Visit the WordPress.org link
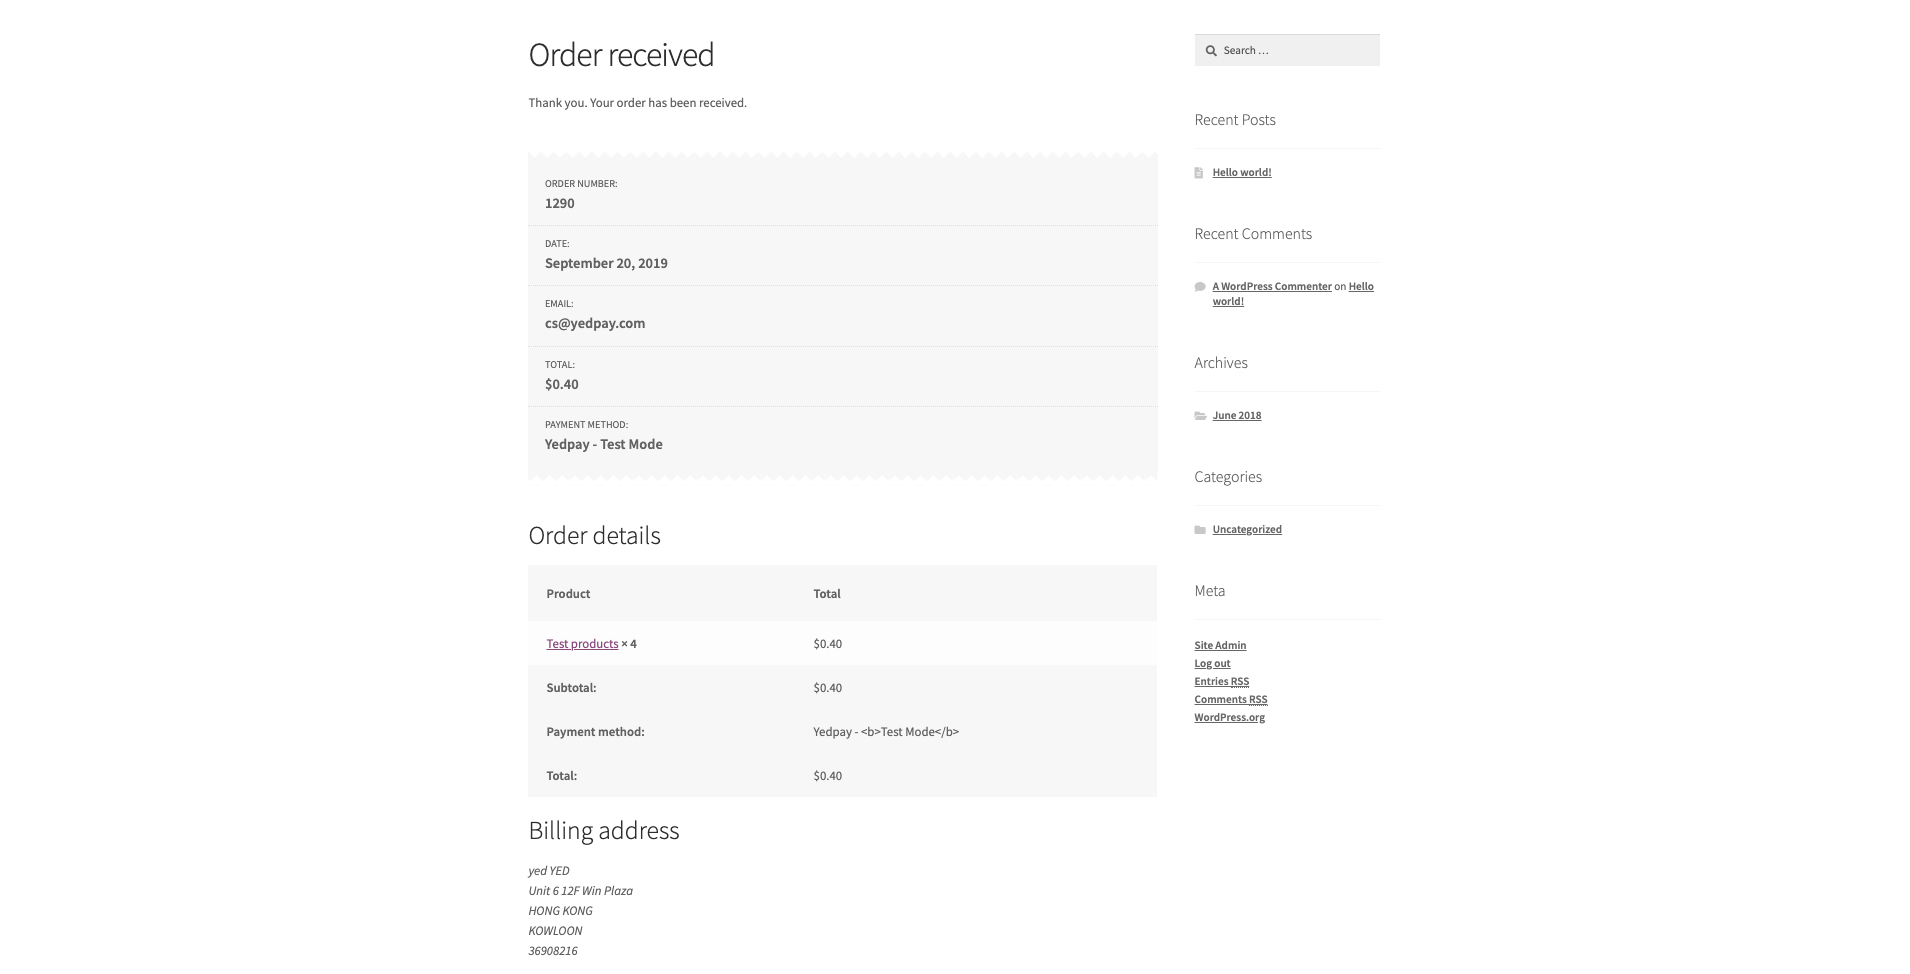The width and height of the screenshot is (1910, 974). pyautogui.click(x=1229, y=718)
